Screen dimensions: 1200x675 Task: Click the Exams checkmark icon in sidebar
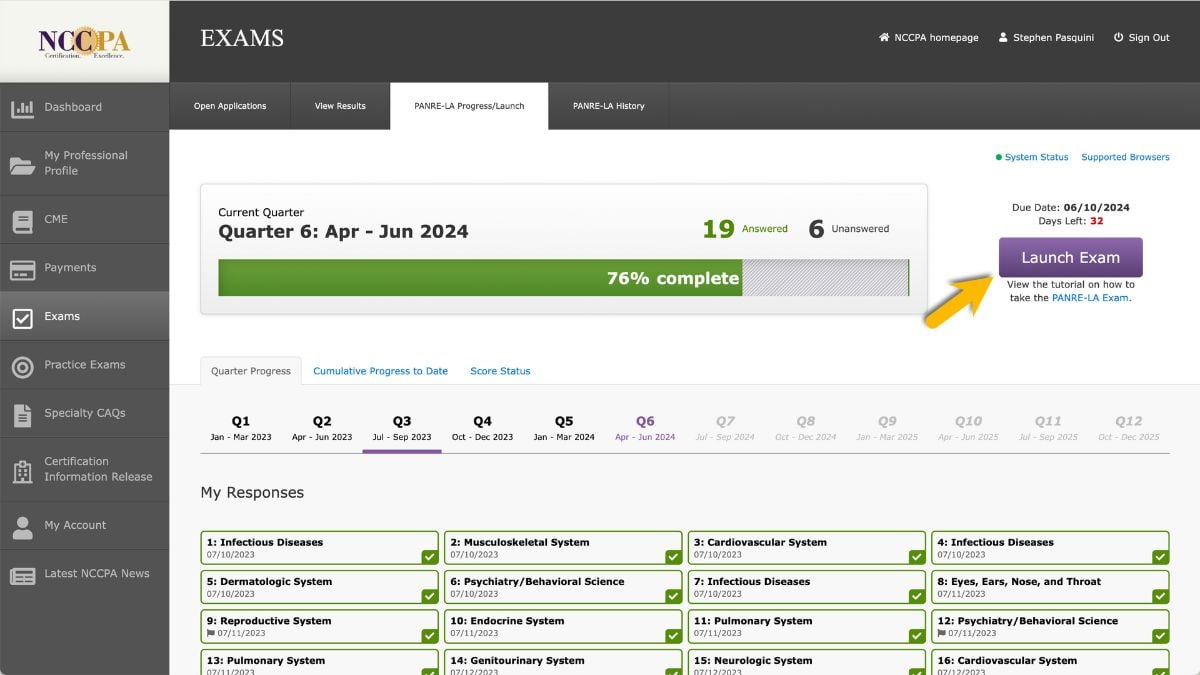22,318
